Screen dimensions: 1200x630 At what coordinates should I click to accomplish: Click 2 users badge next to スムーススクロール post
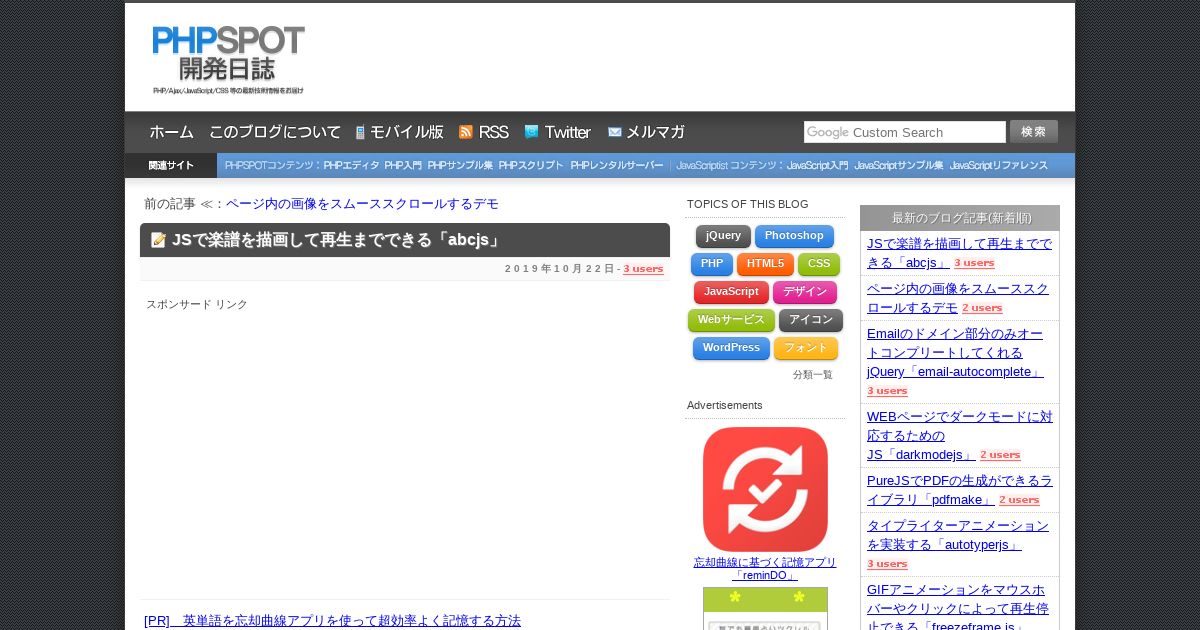coord(982,308)
